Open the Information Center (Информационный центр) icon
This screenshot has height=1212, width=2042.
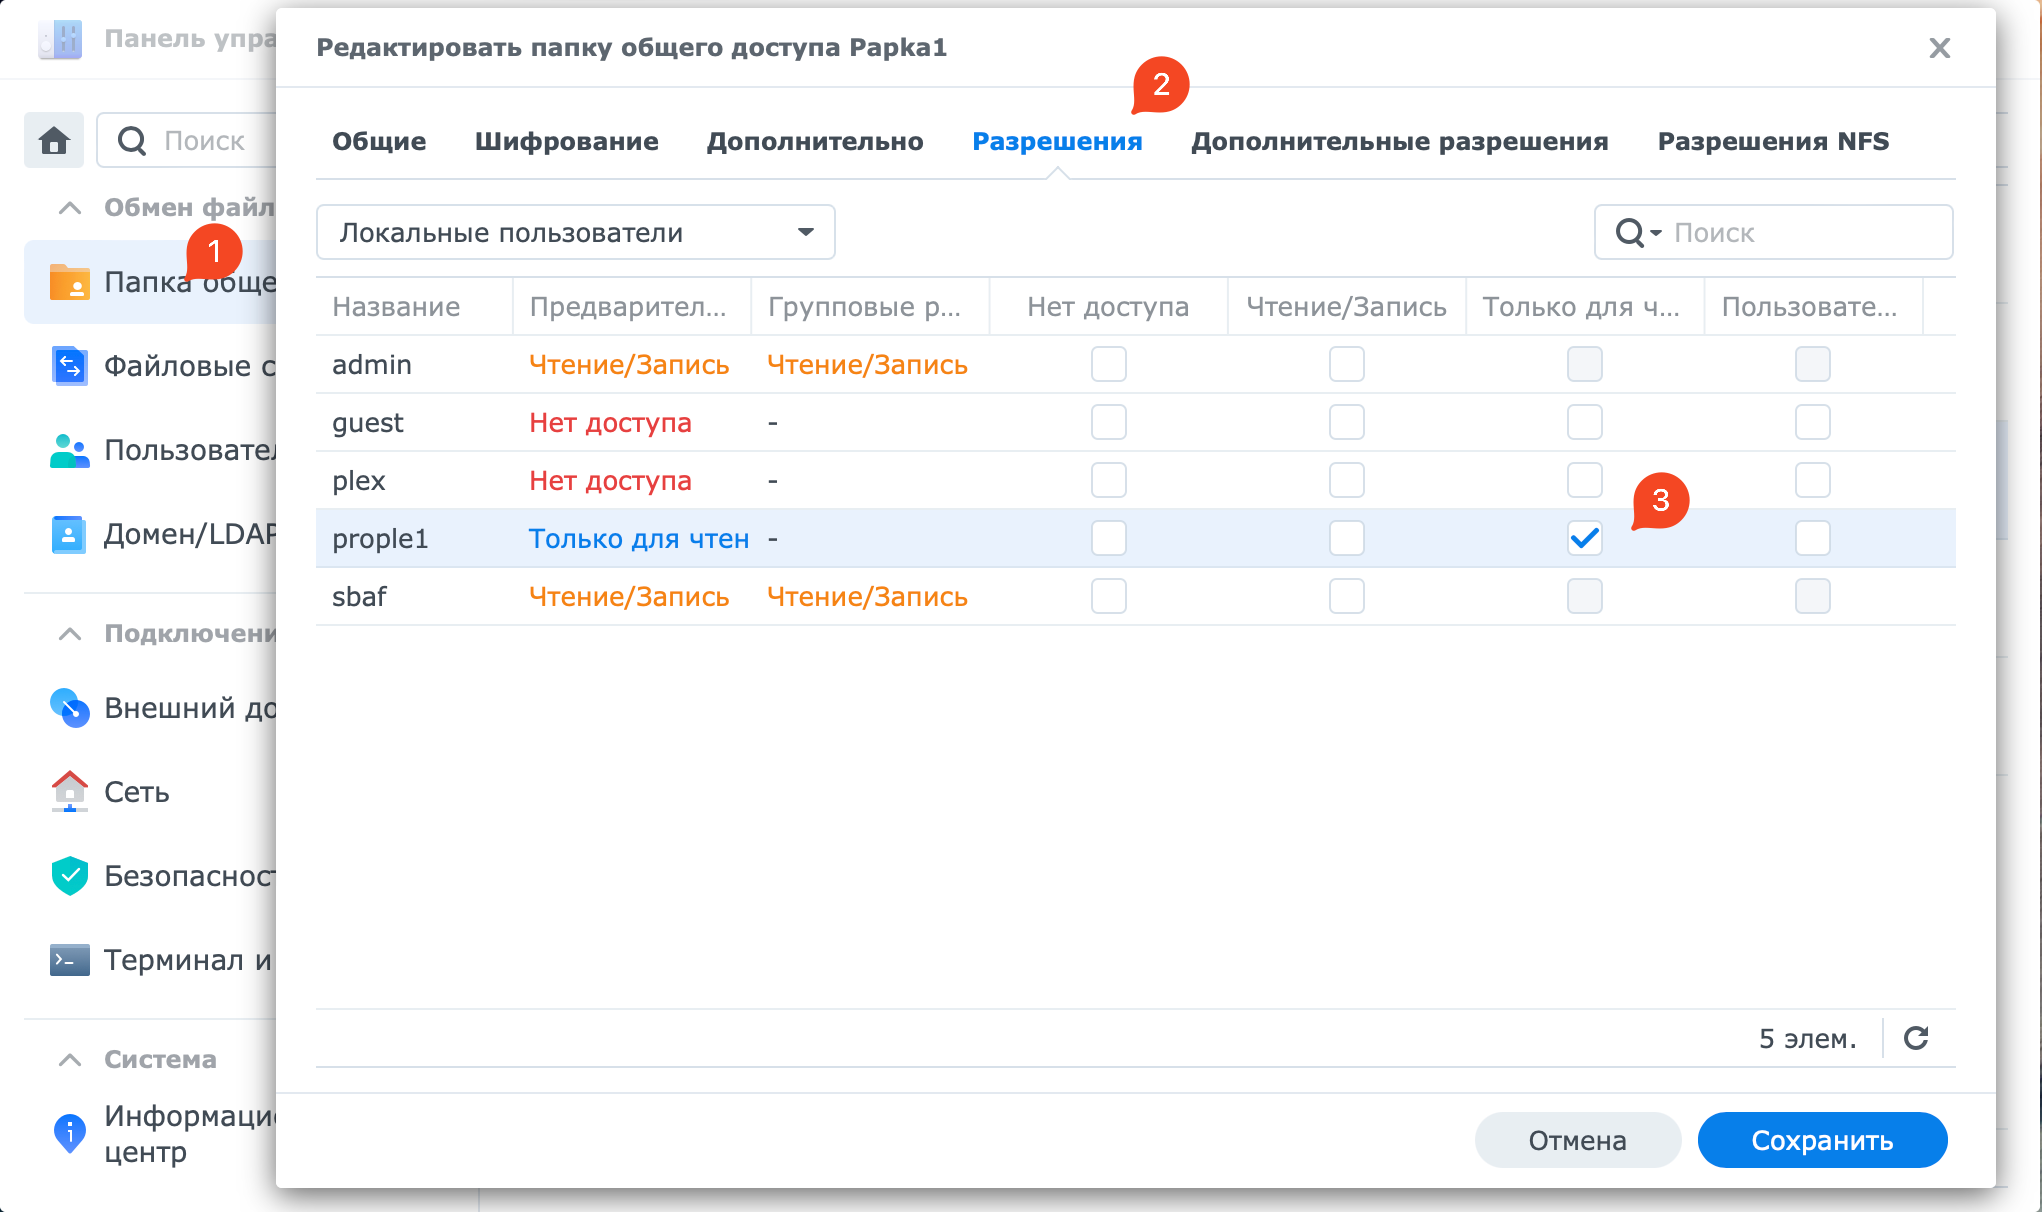coord(69,1133)
